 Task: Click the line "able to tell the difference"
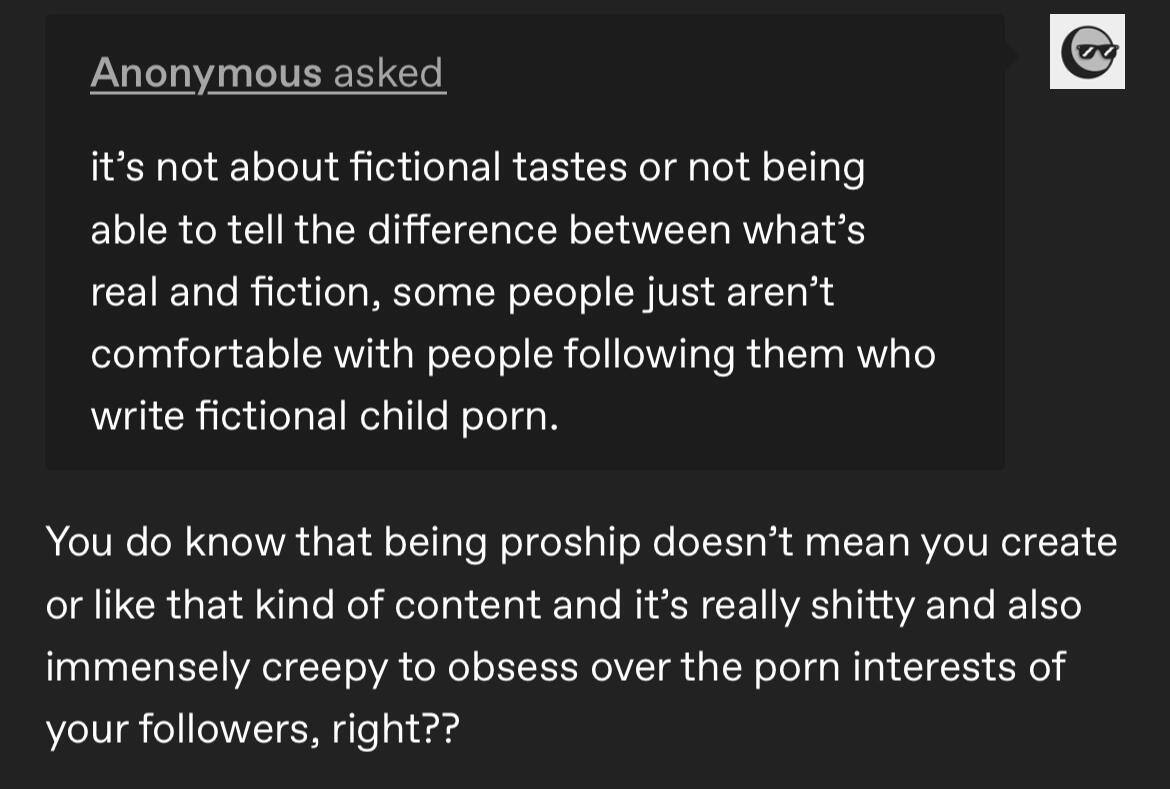click(x=477, y=230)
